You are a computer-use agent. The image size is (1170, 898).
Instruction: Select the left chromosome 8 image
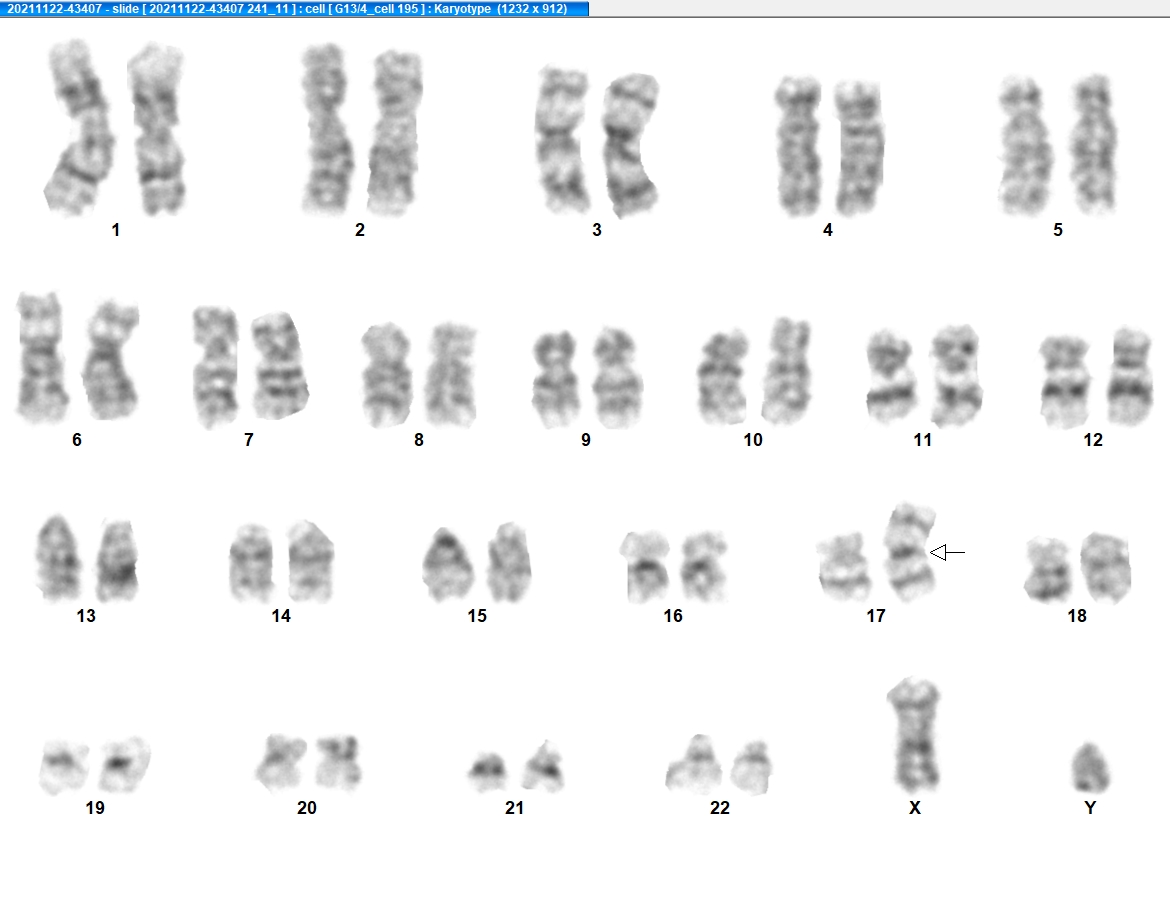387,375
